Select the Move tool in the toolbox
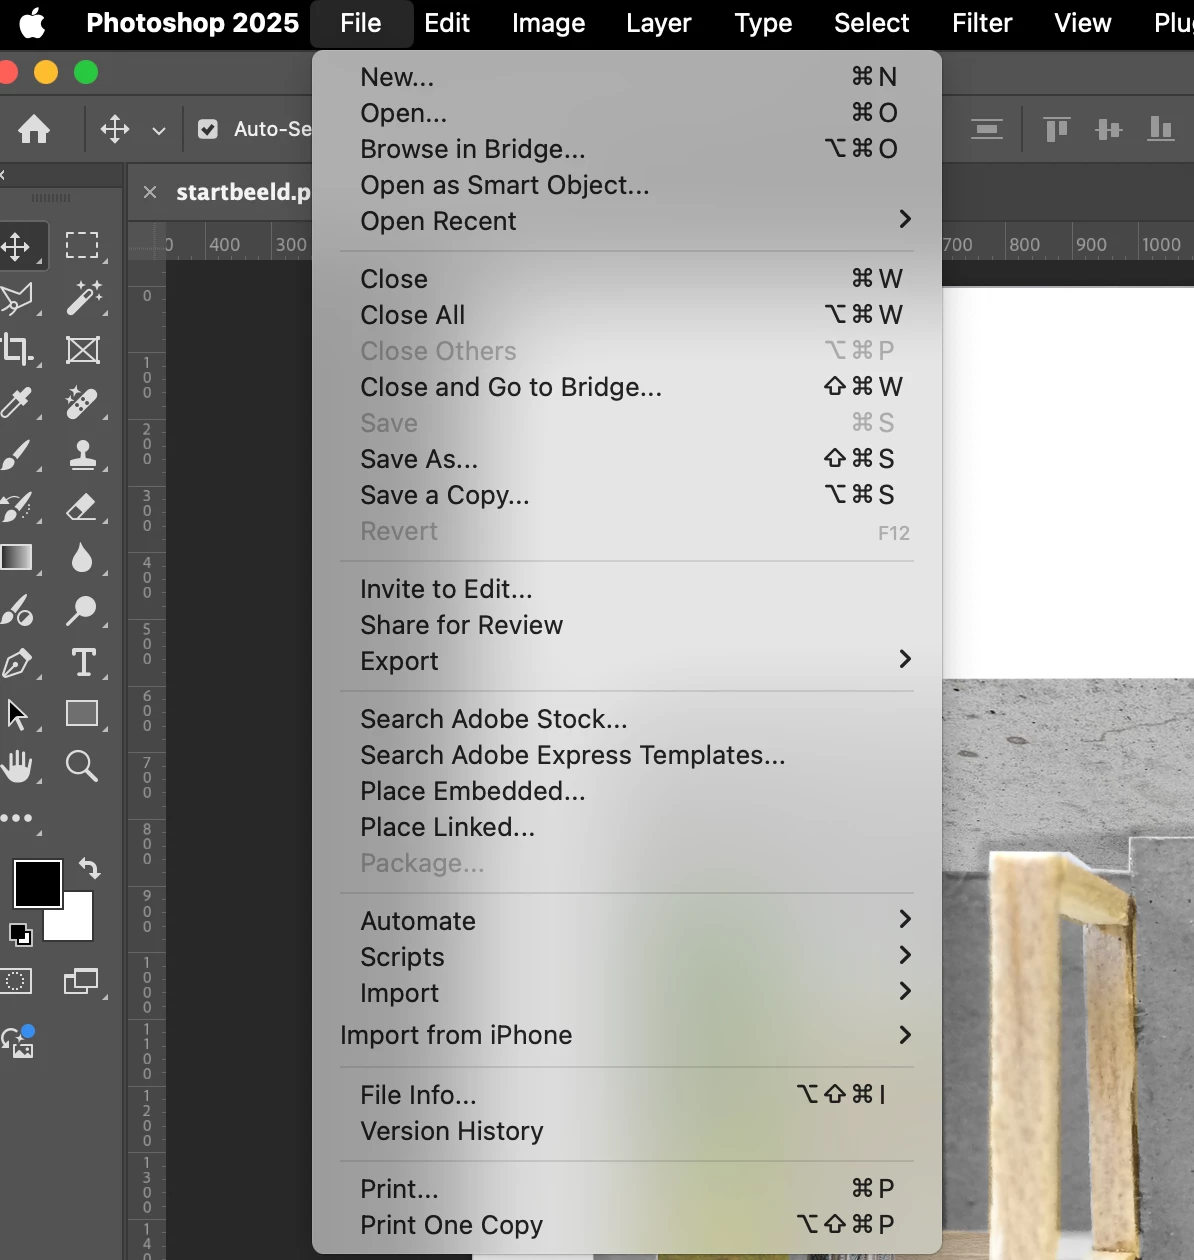This screenshot has width=1194, height=1260. coord(17,245)
